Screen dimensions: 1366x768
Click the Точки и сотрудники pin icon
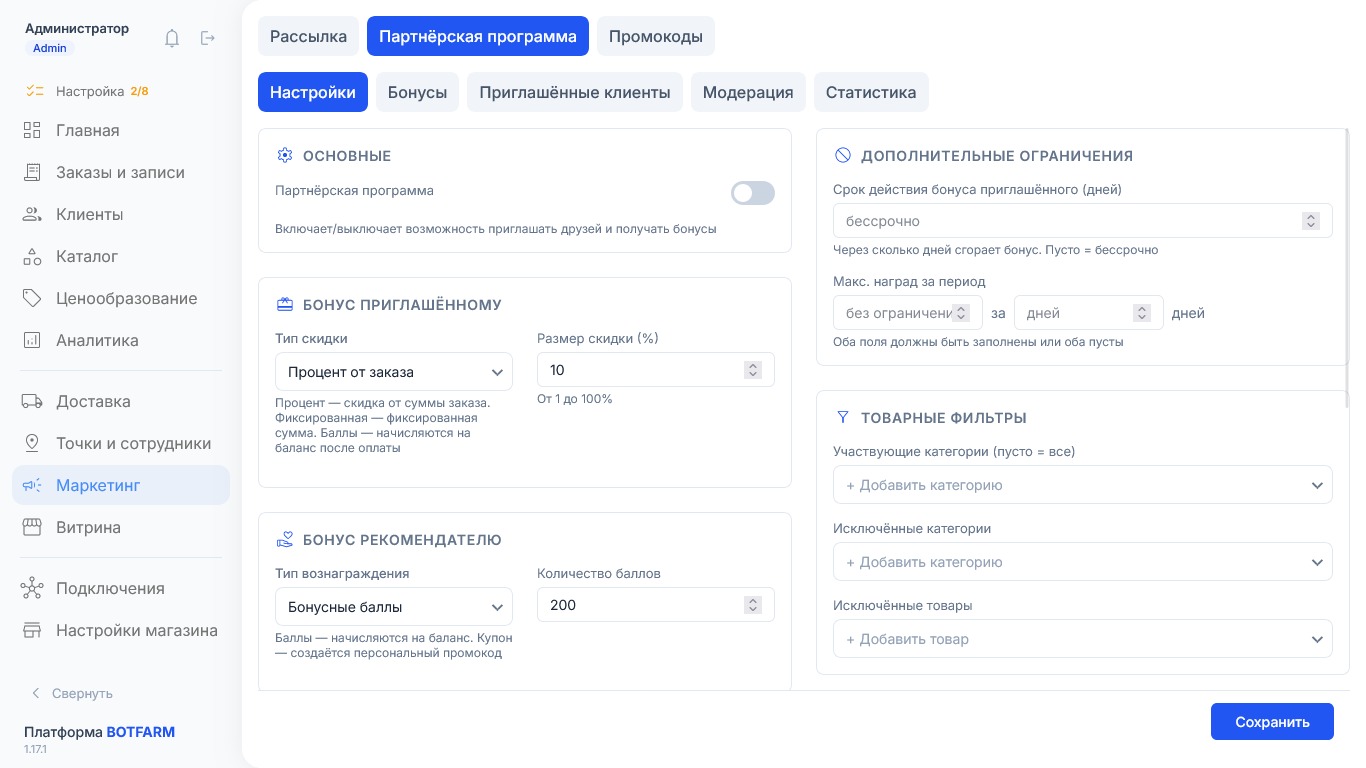pos(32,443)
